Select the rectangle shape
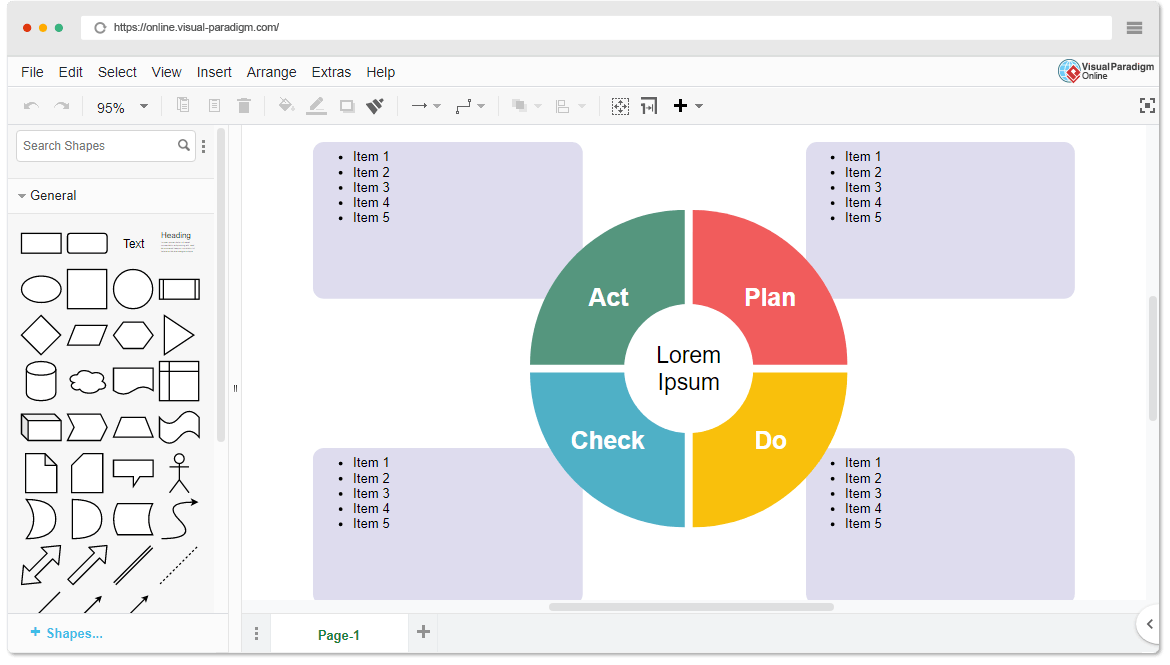 coord(41,243)
